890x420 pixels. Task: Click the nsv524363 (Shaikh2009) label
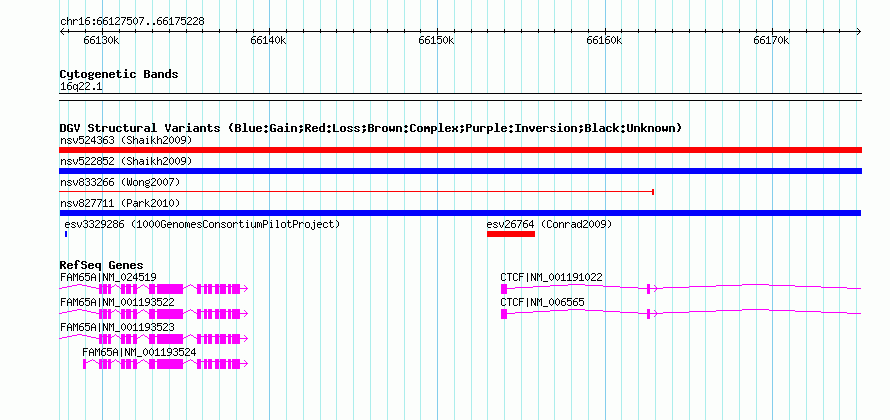point(126,140)
